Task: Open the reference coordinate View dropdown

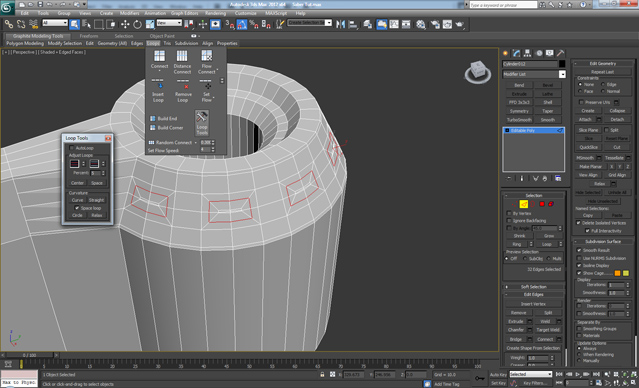Action: coord(169,23)
